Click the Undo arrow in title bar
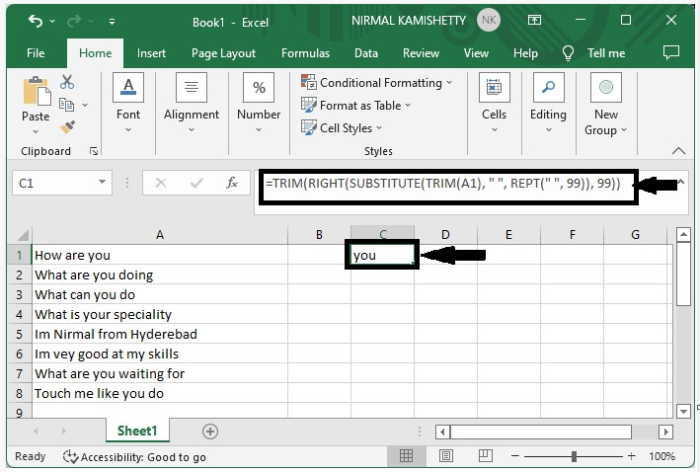The width and height of the screenshot is (700, 472). point(36,20)
